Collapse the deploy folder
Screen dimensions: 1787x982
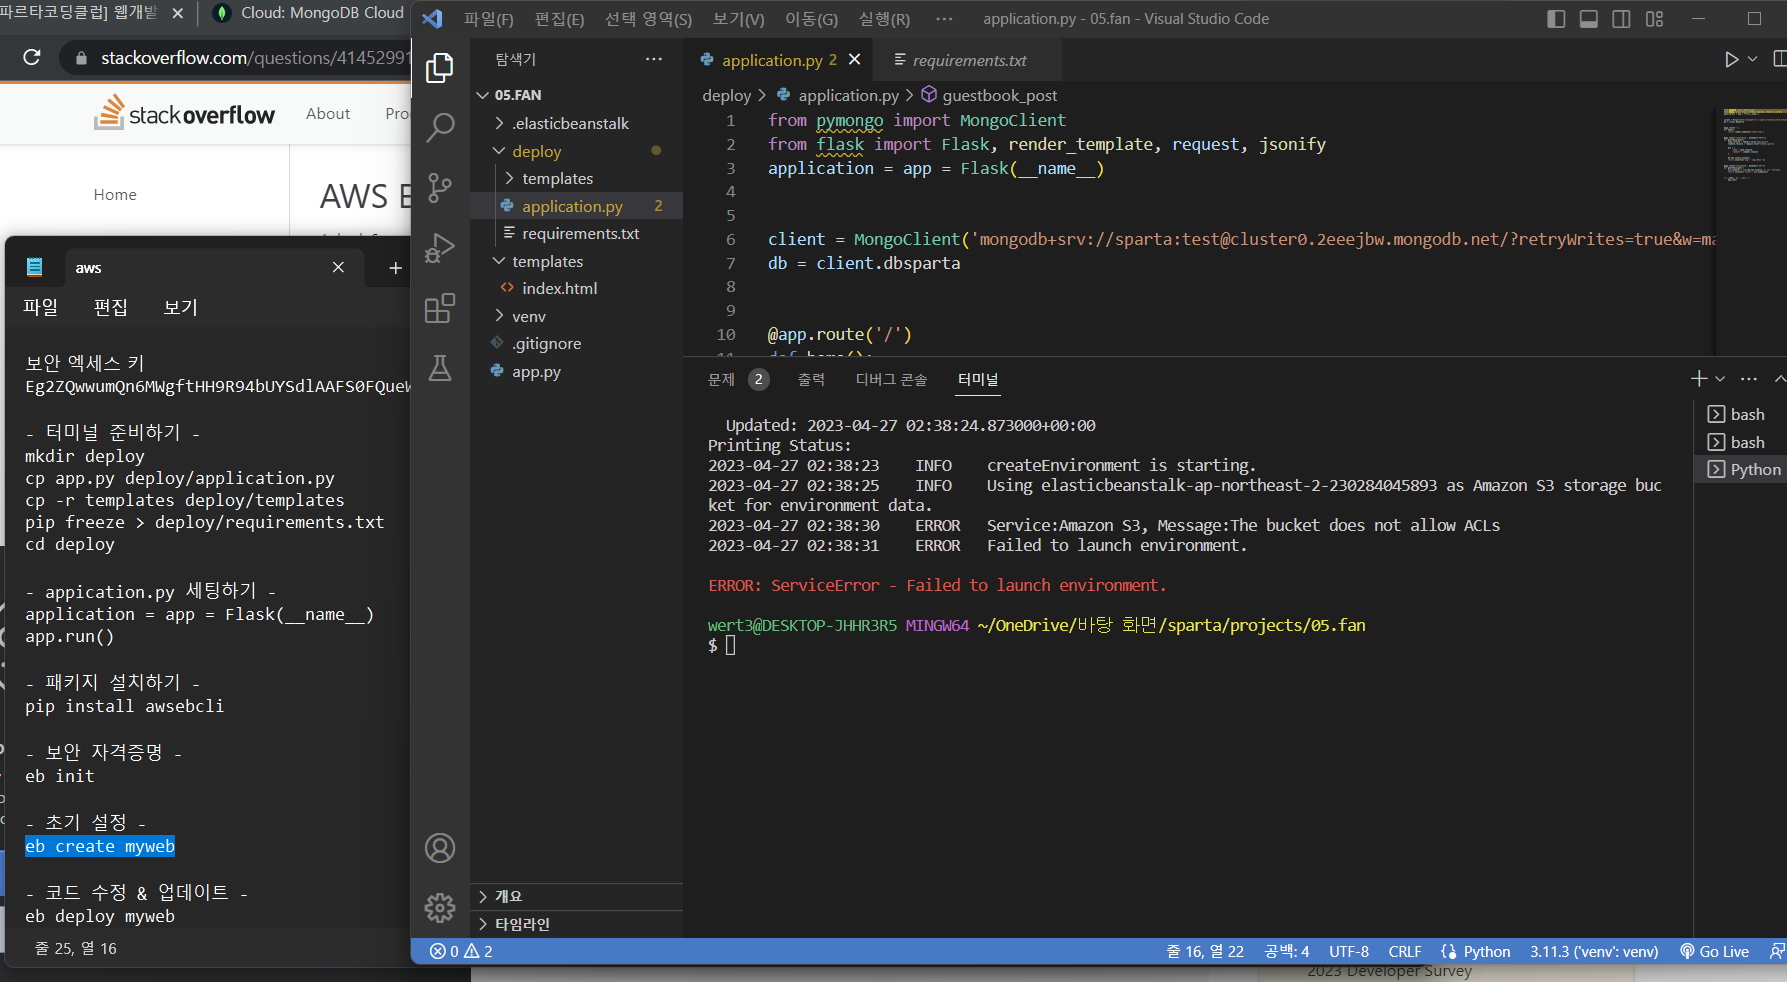[576, 151]
